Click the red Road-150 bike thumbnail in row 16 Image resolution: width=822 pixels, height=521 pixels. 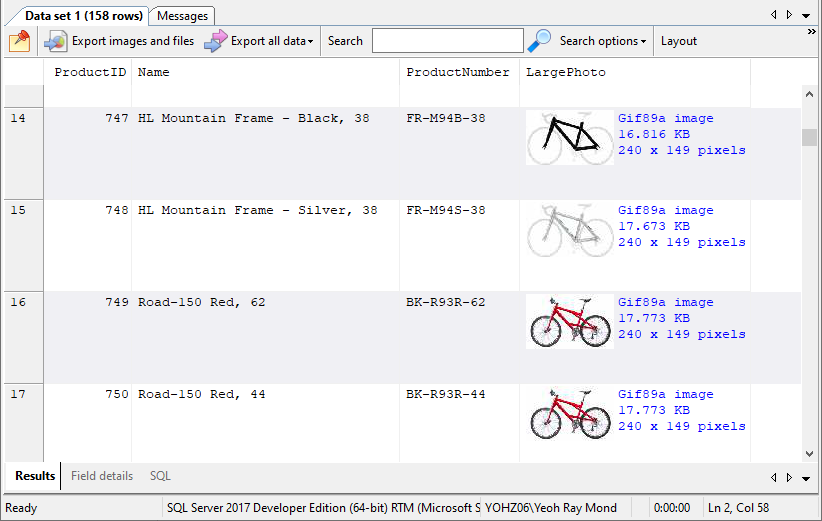[x=569, y=321]
